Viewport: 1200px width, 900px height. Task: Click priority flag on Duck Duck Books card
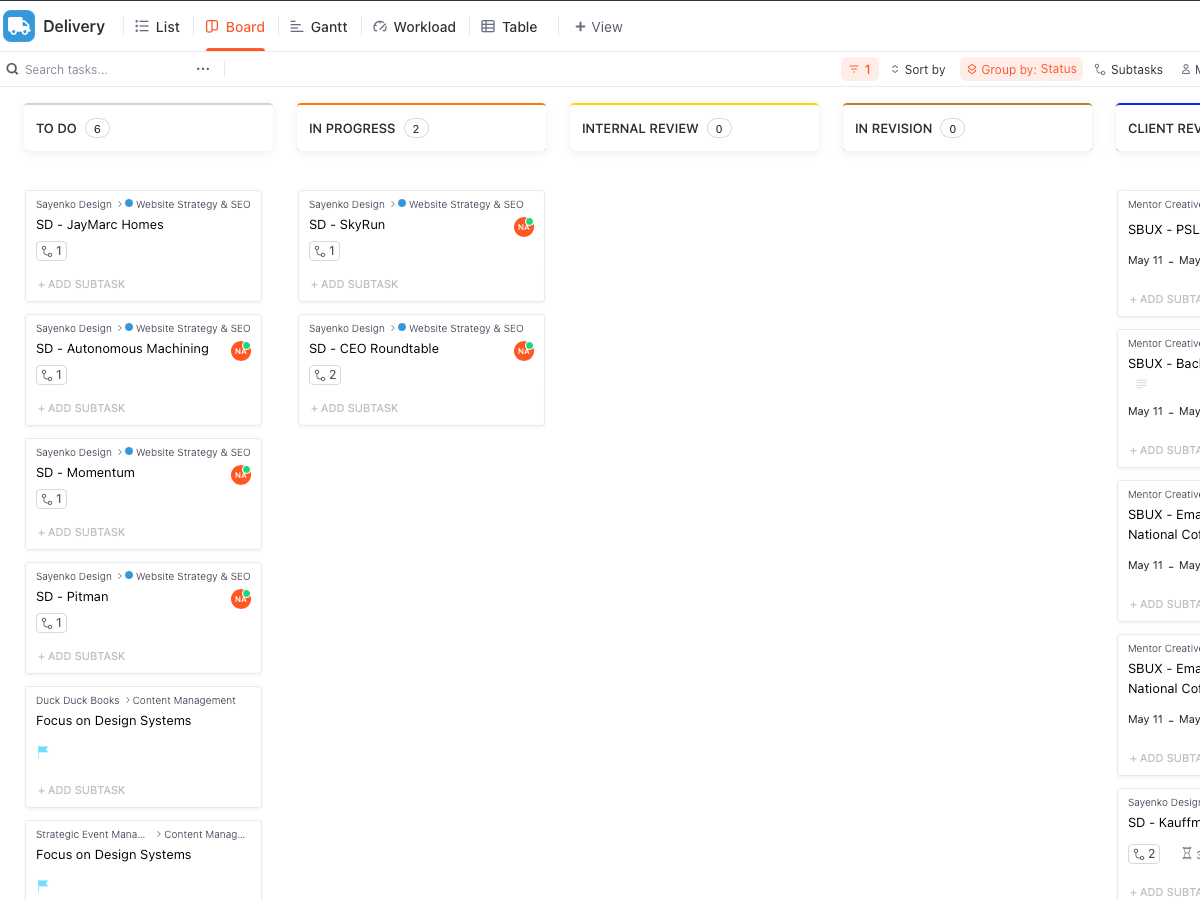pos(43,752)
